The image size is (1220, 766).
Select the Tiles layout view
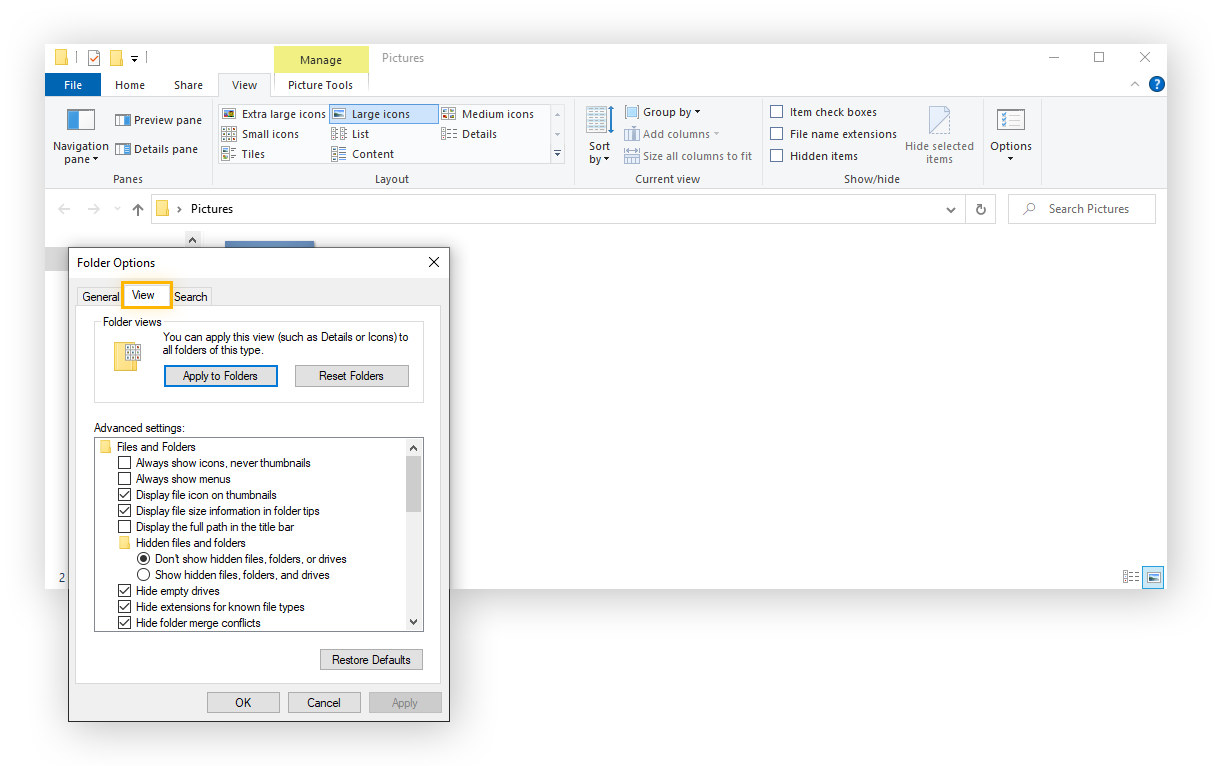coord(254,153)
